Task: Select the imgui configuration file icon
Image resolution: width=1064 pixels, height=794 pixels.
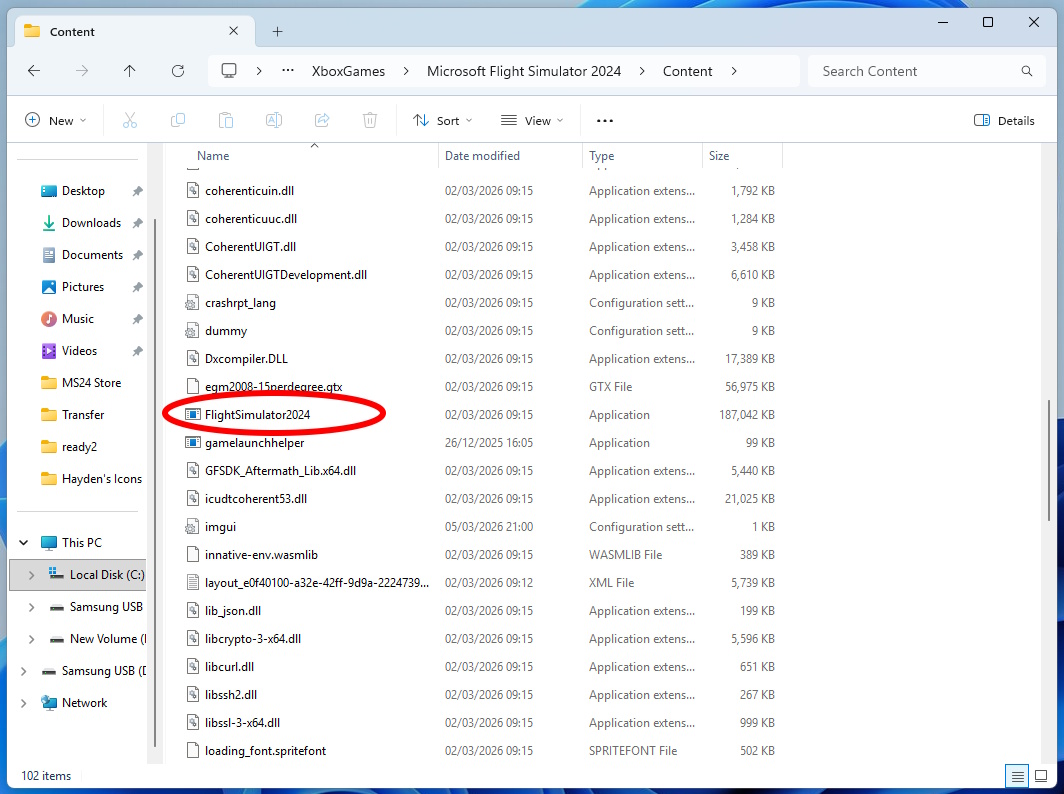Action: (x=193, y=527)
